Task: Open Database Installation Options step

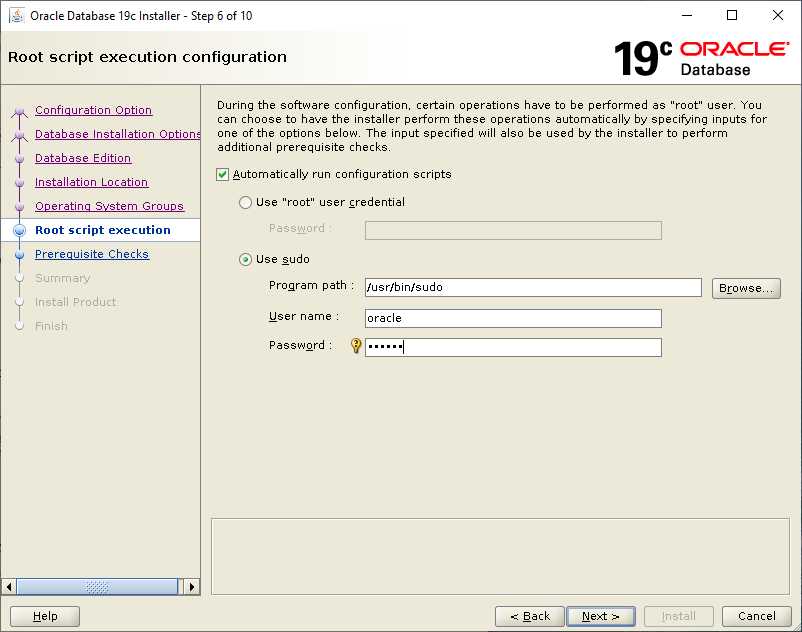Action: coord(118,134)
